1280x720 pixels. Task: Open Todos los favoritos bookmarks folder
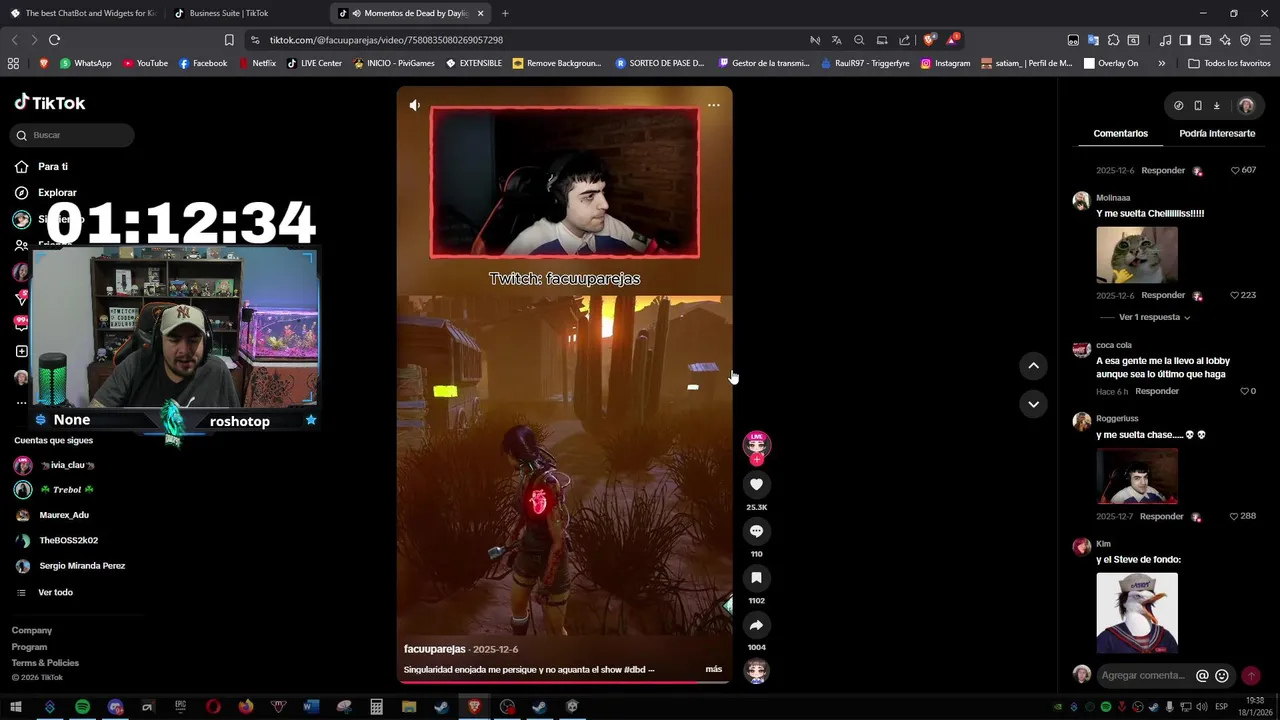[x=1229, y=63]
